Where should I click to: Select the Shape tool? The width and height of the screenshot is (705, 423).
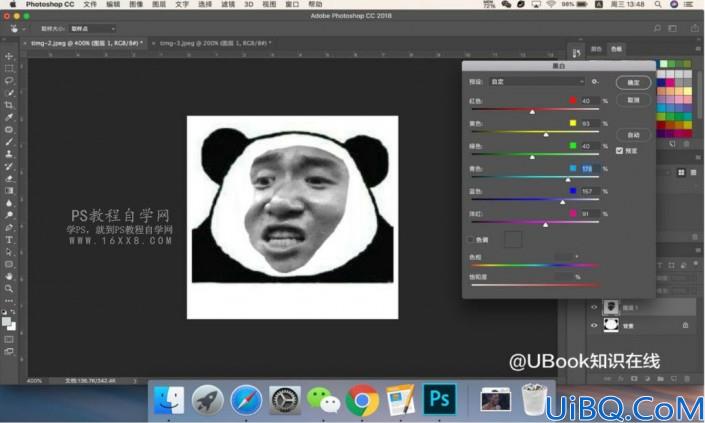pos(9,264)
